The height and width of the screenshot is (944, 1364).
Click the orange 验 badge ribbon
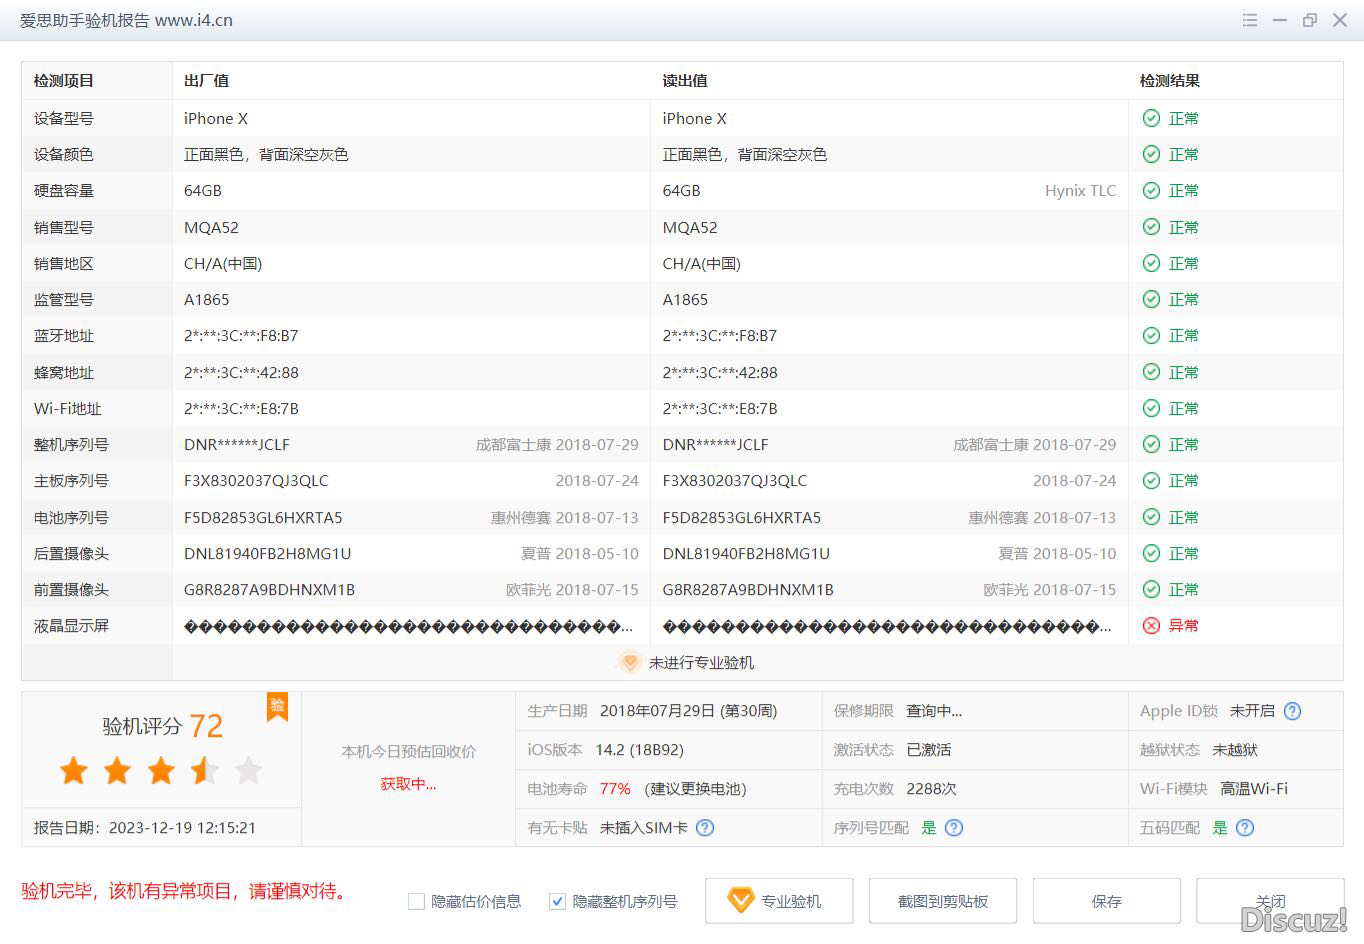coord(277,706)
